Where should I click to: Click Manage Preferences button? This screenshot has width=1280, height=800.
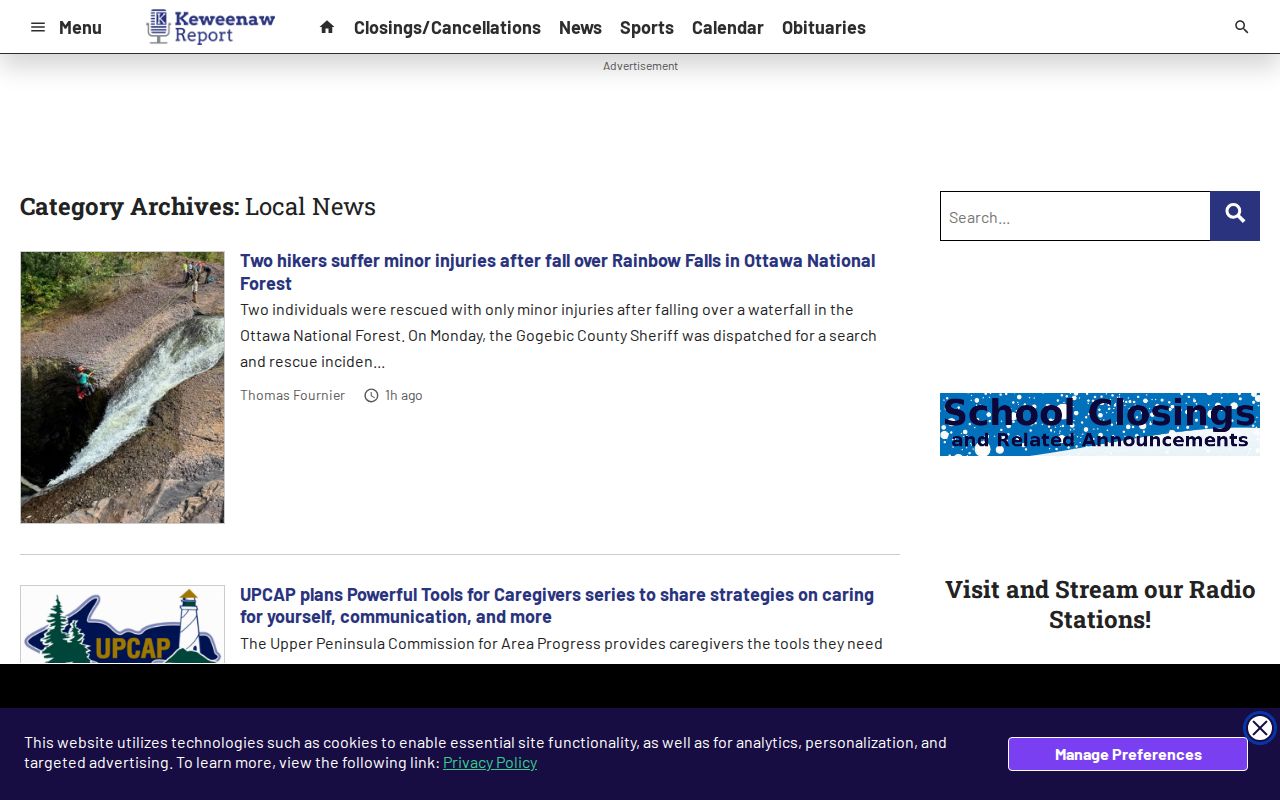[1128, 754]
